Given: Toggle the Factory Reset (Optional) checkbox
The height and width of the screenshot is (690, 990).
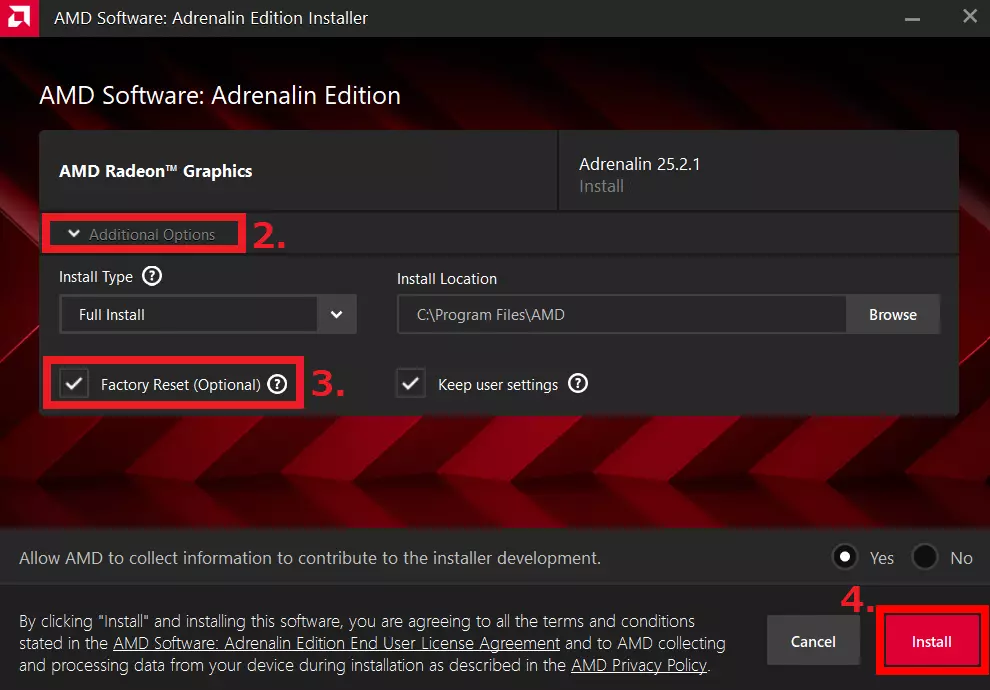Looking at the screenshot, I should pyautogui.click(x=74, y=384).
